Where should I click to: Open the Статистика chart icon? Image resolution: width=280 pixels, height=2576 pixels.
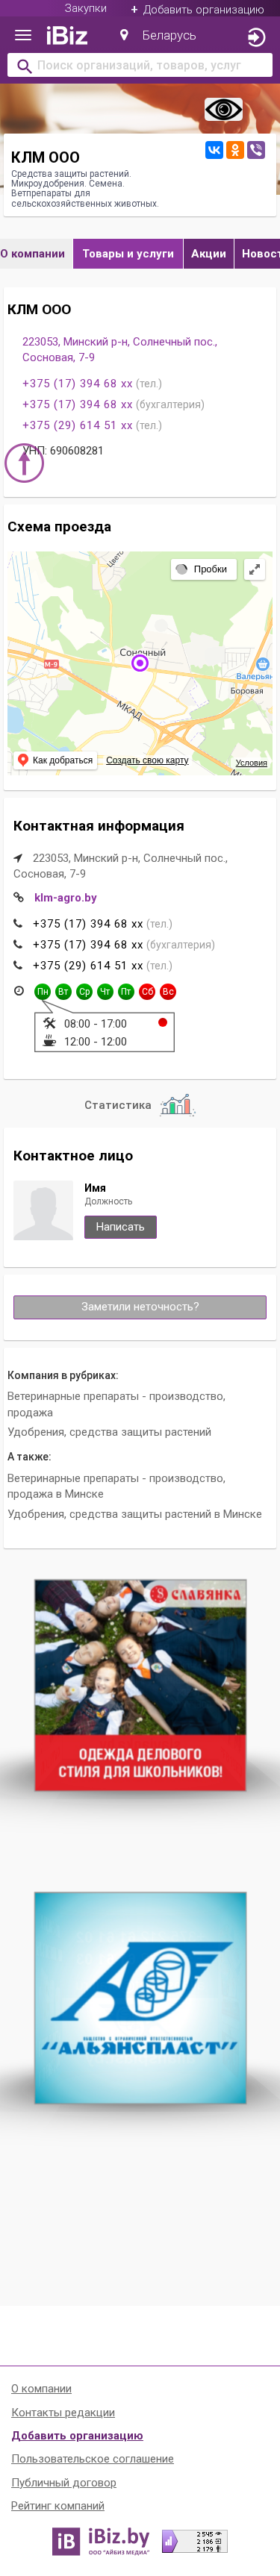click(x=178, y=1105)
